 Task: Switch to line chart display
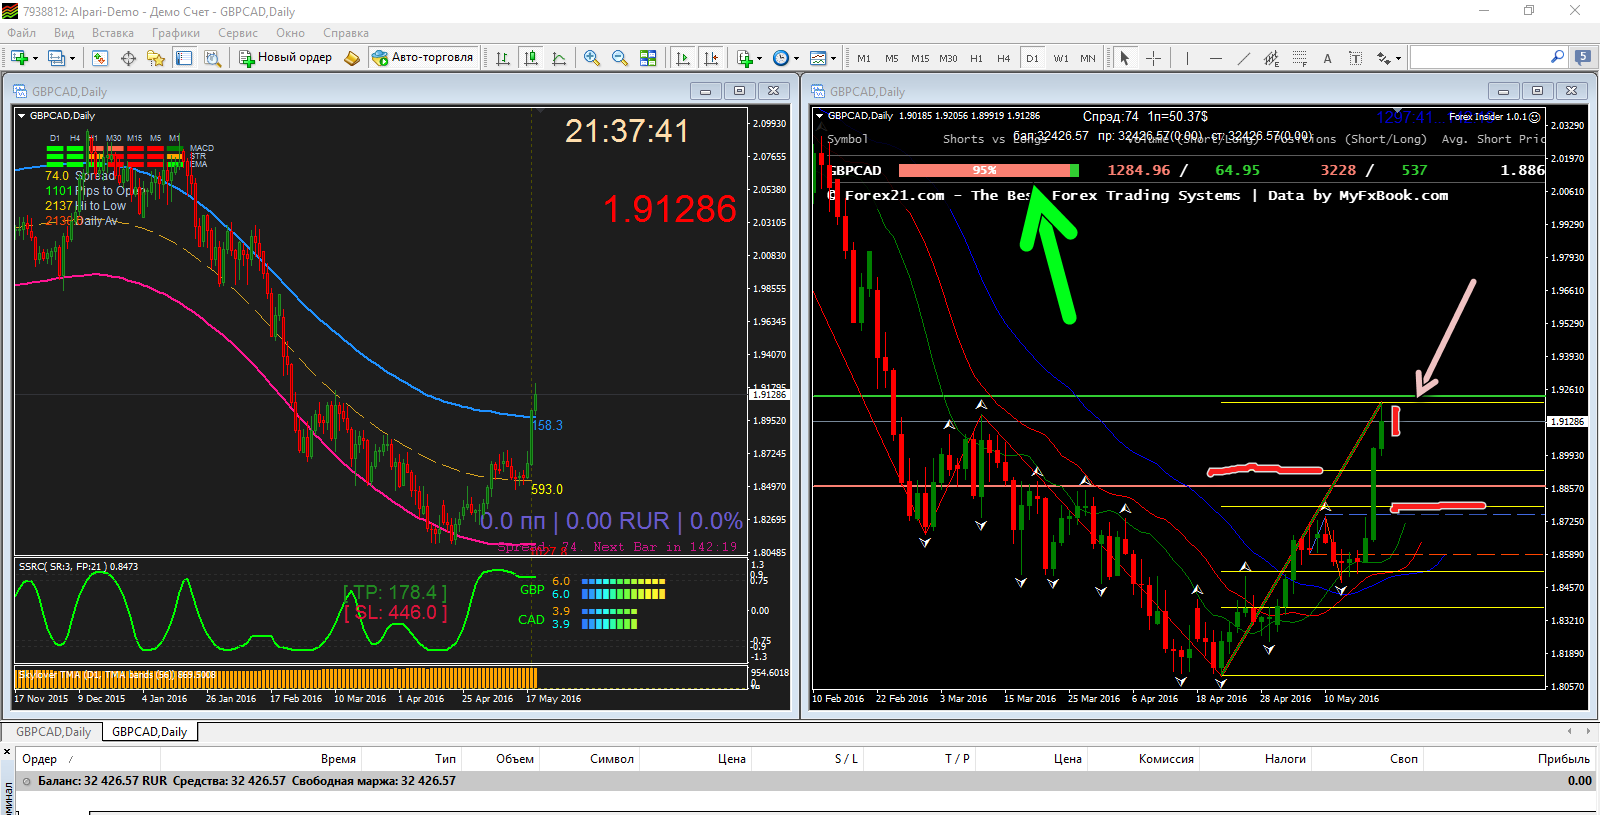point(559,58)
